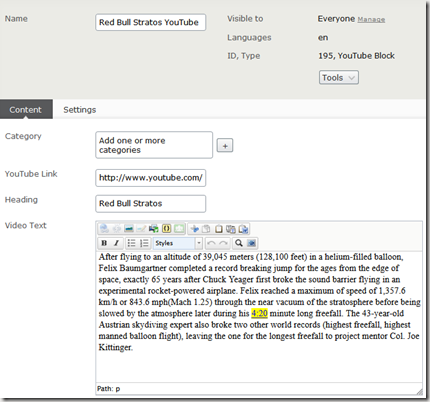Click the '195, YouTube Block' value
The image size is (430, 402).
[x=356, y=56]
